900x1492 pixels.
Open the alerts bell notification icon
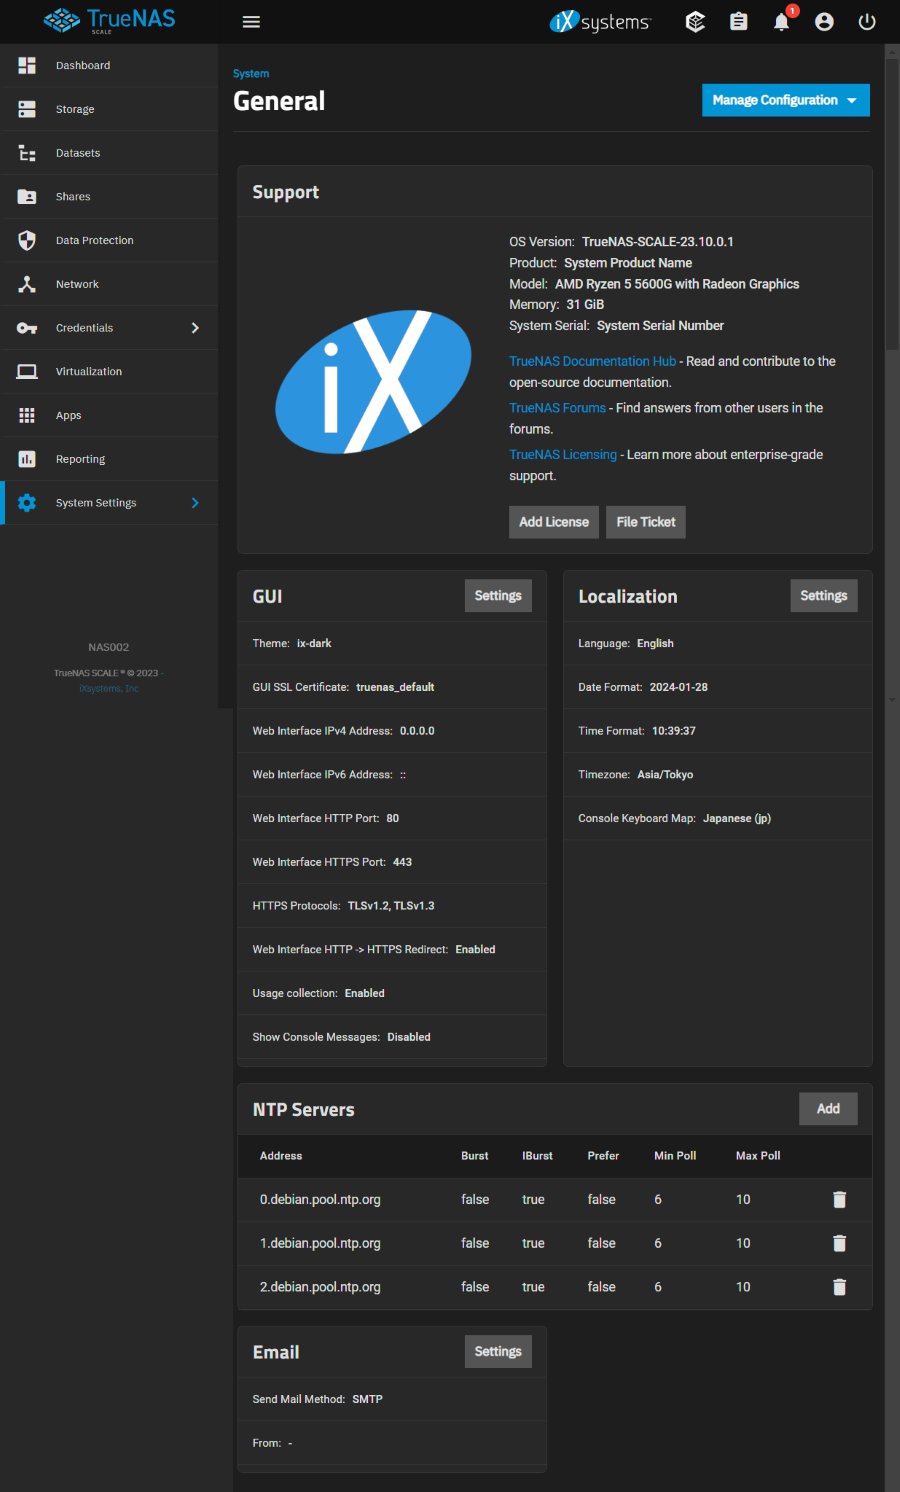coord(781,22)
